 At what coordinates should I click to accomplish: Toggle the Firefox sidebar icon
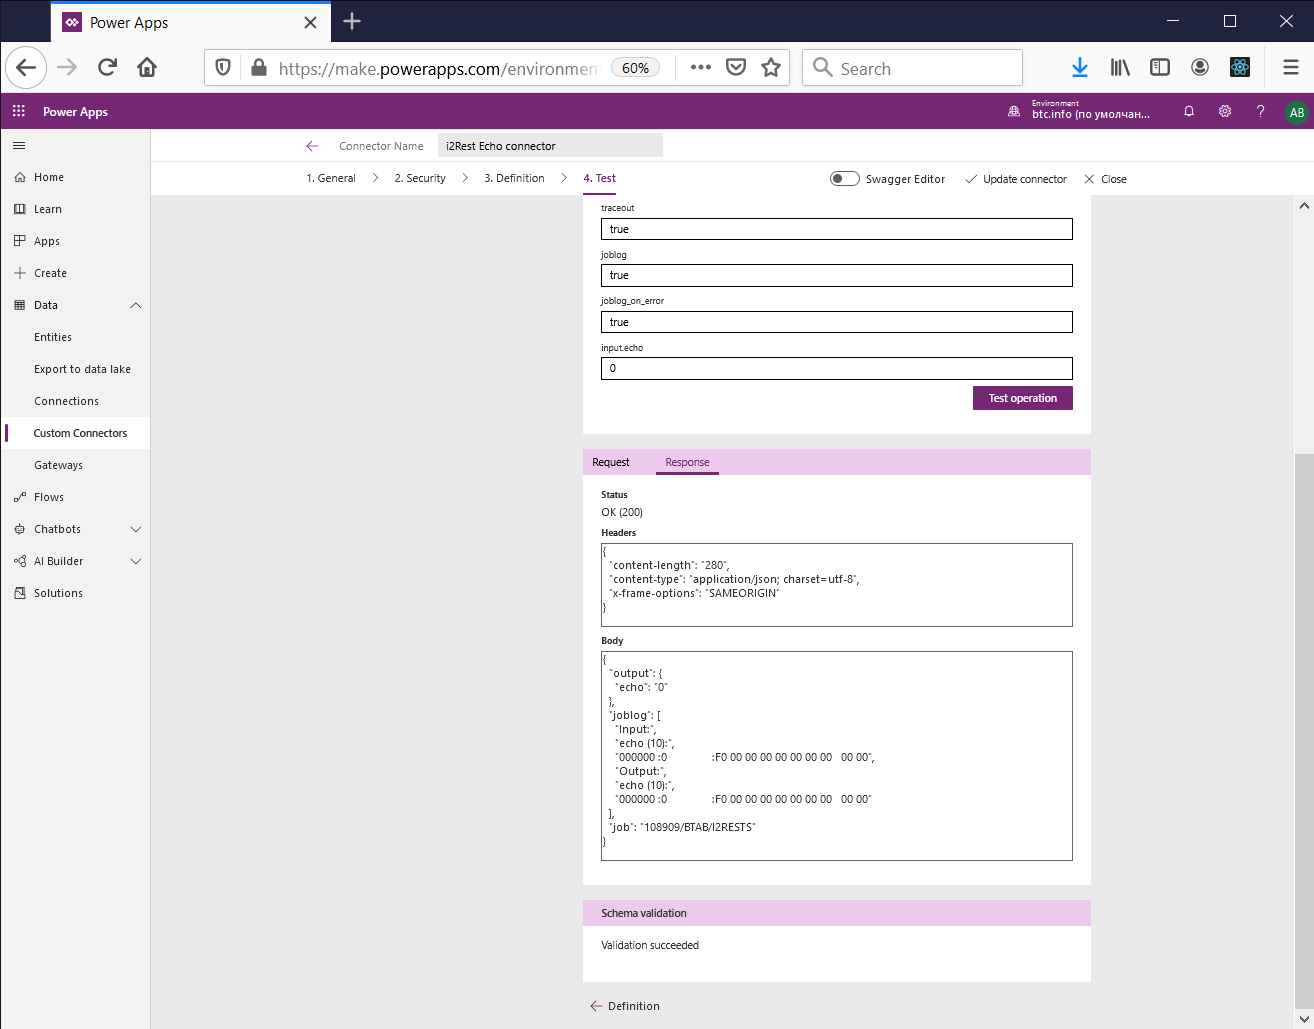click(x=1160, y=68)
